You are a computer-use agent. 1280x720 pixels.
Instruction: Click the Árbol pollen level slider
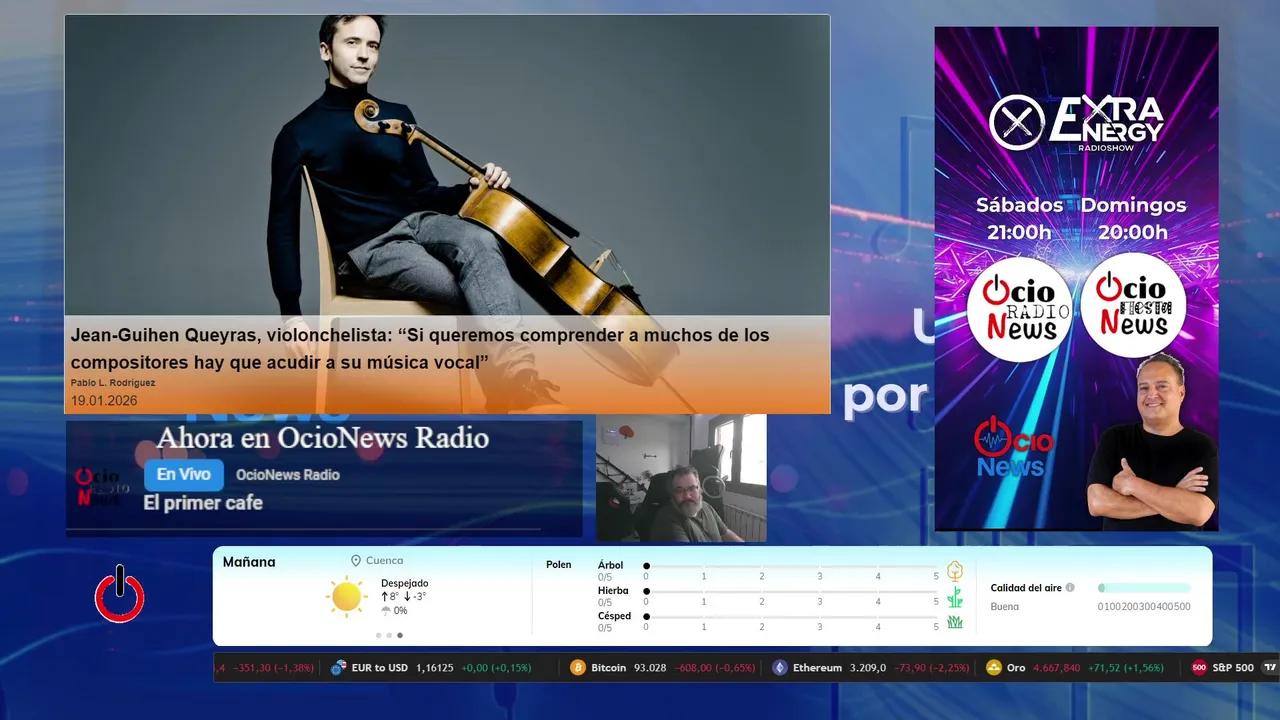tap(792, 566)
